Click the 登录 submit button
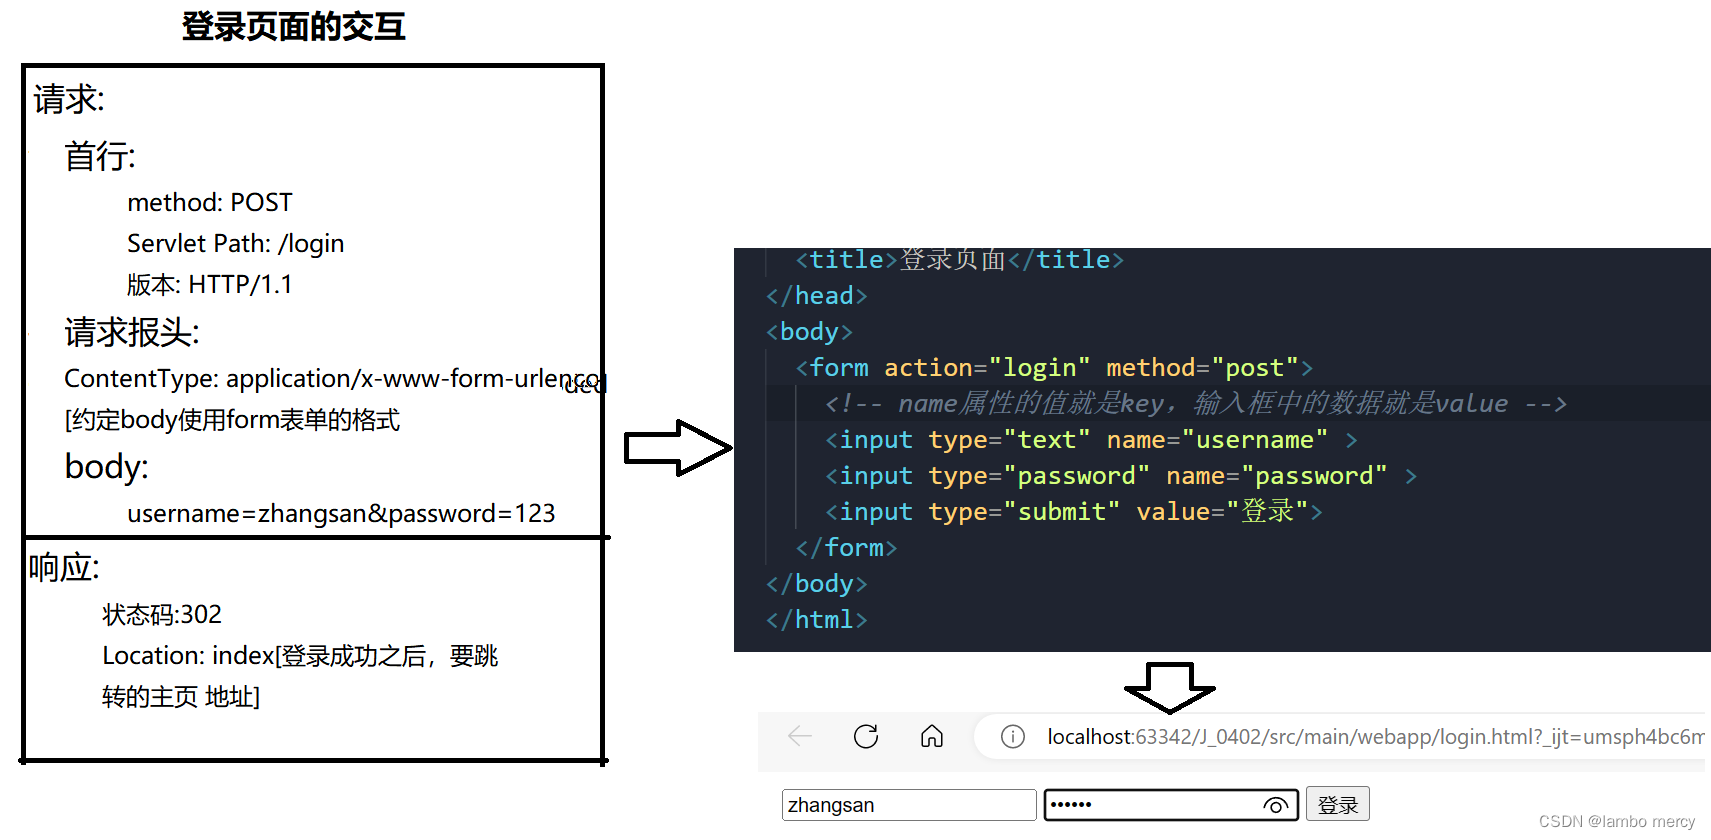The width and height of the screenshot is (1711, 840). (1338, 805)
